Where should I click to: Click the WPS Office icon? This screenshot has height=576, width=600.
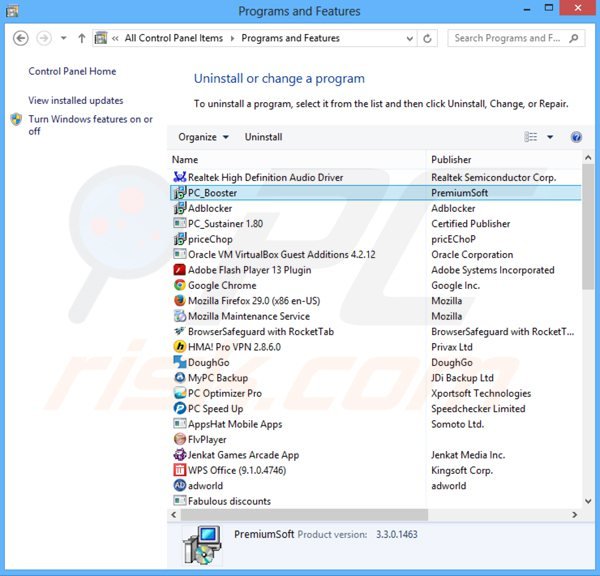(x=179, y=470)
